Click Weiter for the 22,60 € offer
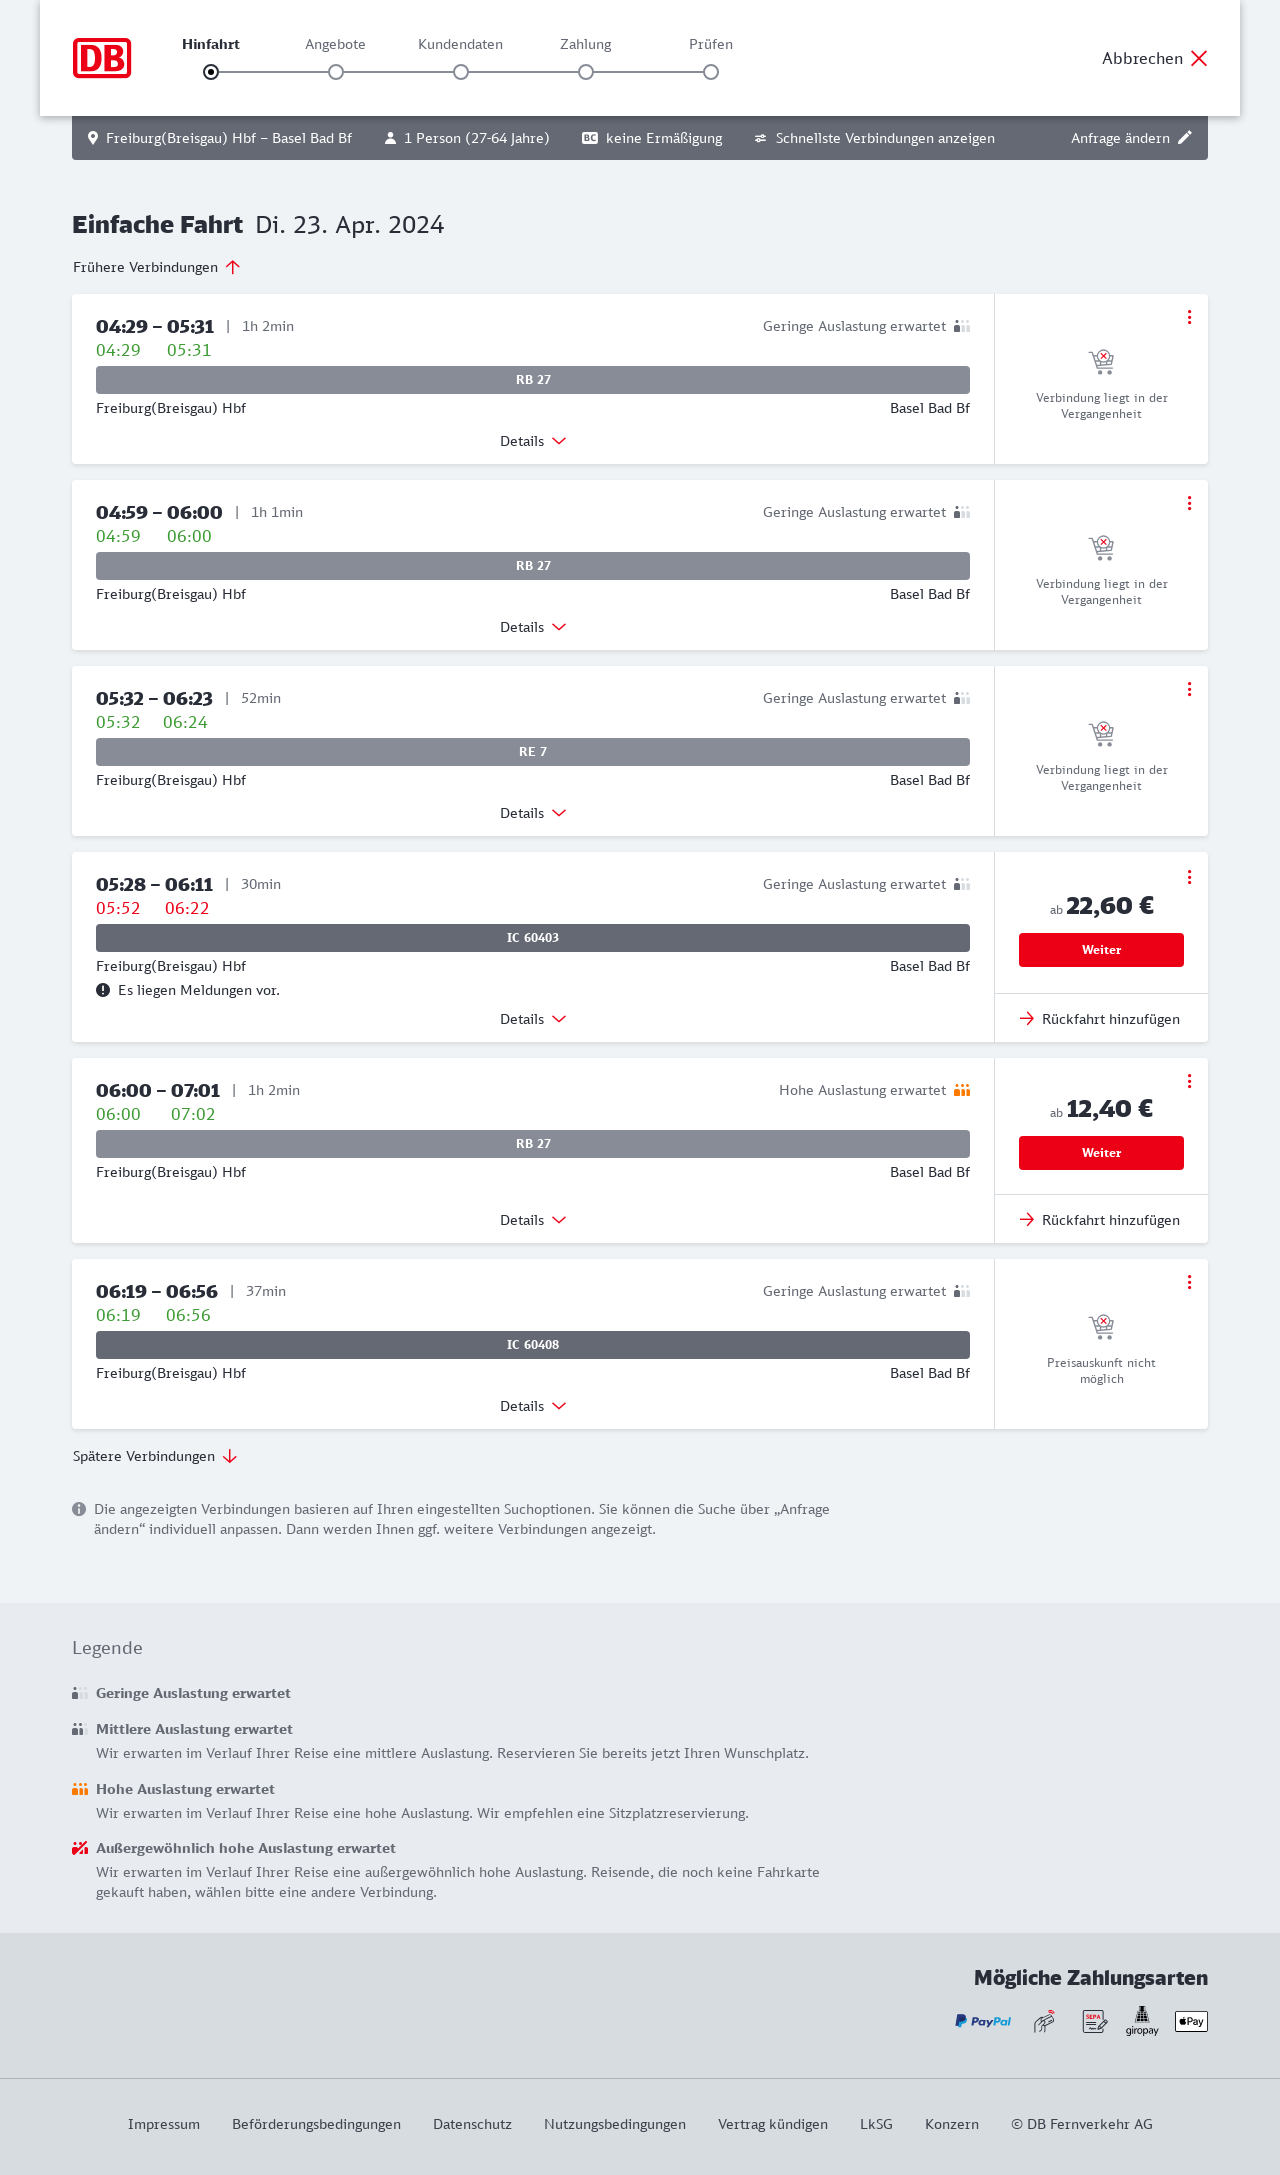This screenshot has width=1280, height=2175. 1101,950
